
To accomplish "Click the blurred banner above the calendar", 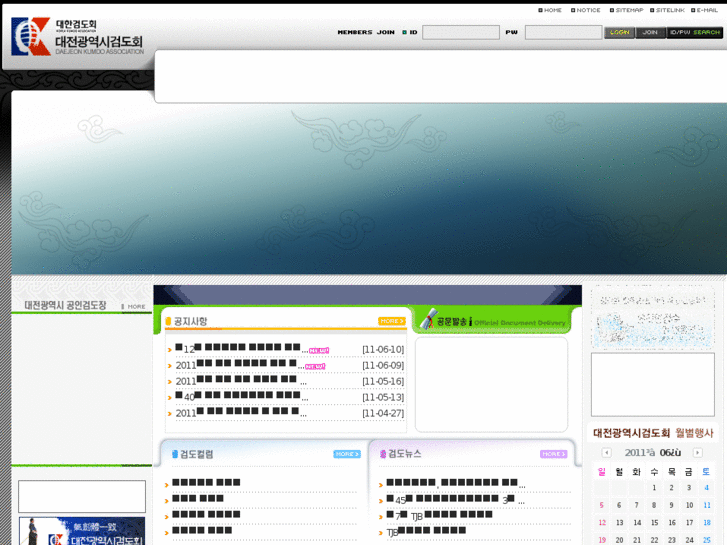I will tap(653, 317).
